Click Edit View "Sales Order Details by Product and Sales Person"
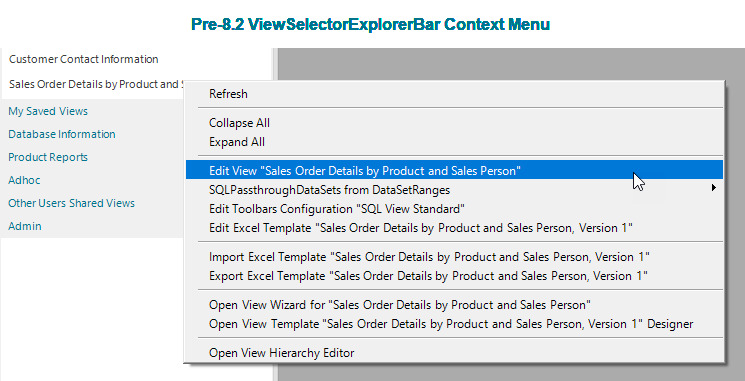Screen dimensions: 745x381 point(454,170)
